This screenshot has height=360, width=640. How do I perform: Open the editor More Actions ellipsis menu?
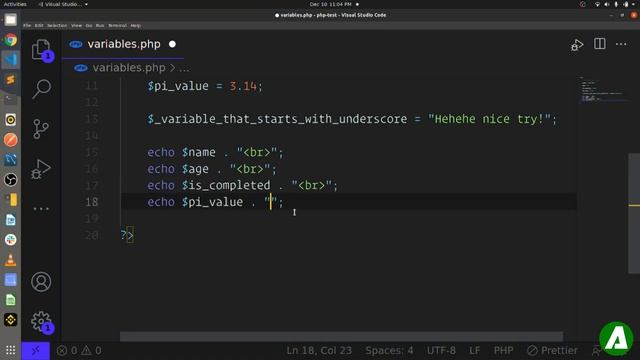tap(621, 44)
